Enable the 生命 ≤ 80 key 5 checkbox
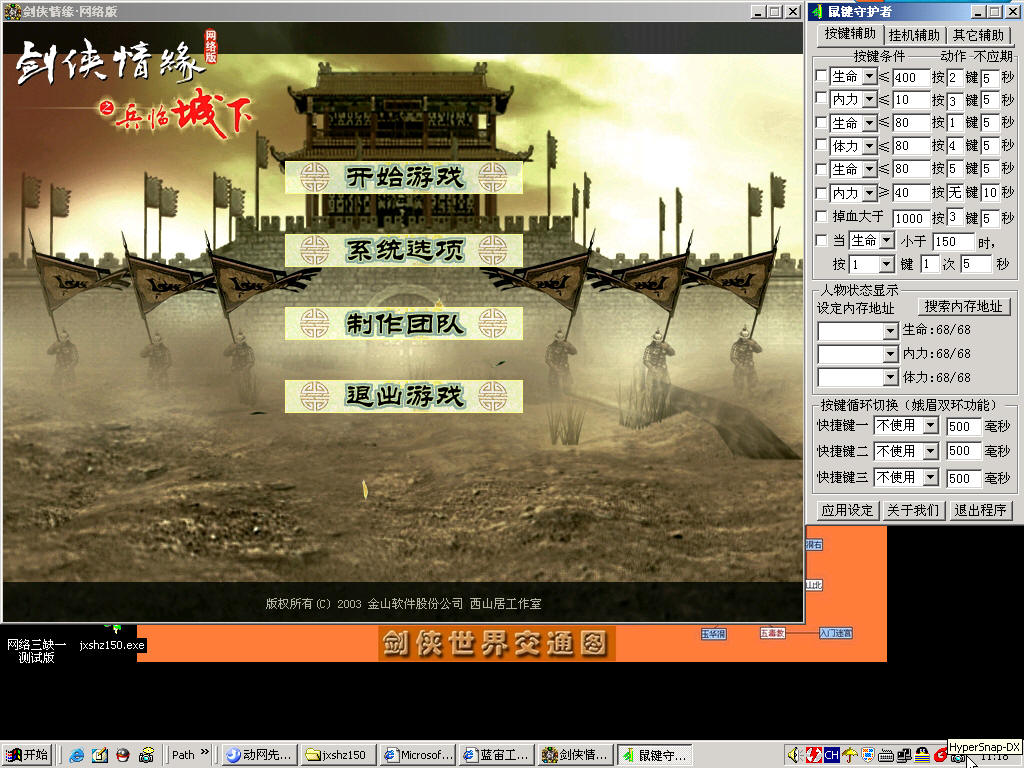The height and width of the screenshot is (768, 1024). coord(822,168)
